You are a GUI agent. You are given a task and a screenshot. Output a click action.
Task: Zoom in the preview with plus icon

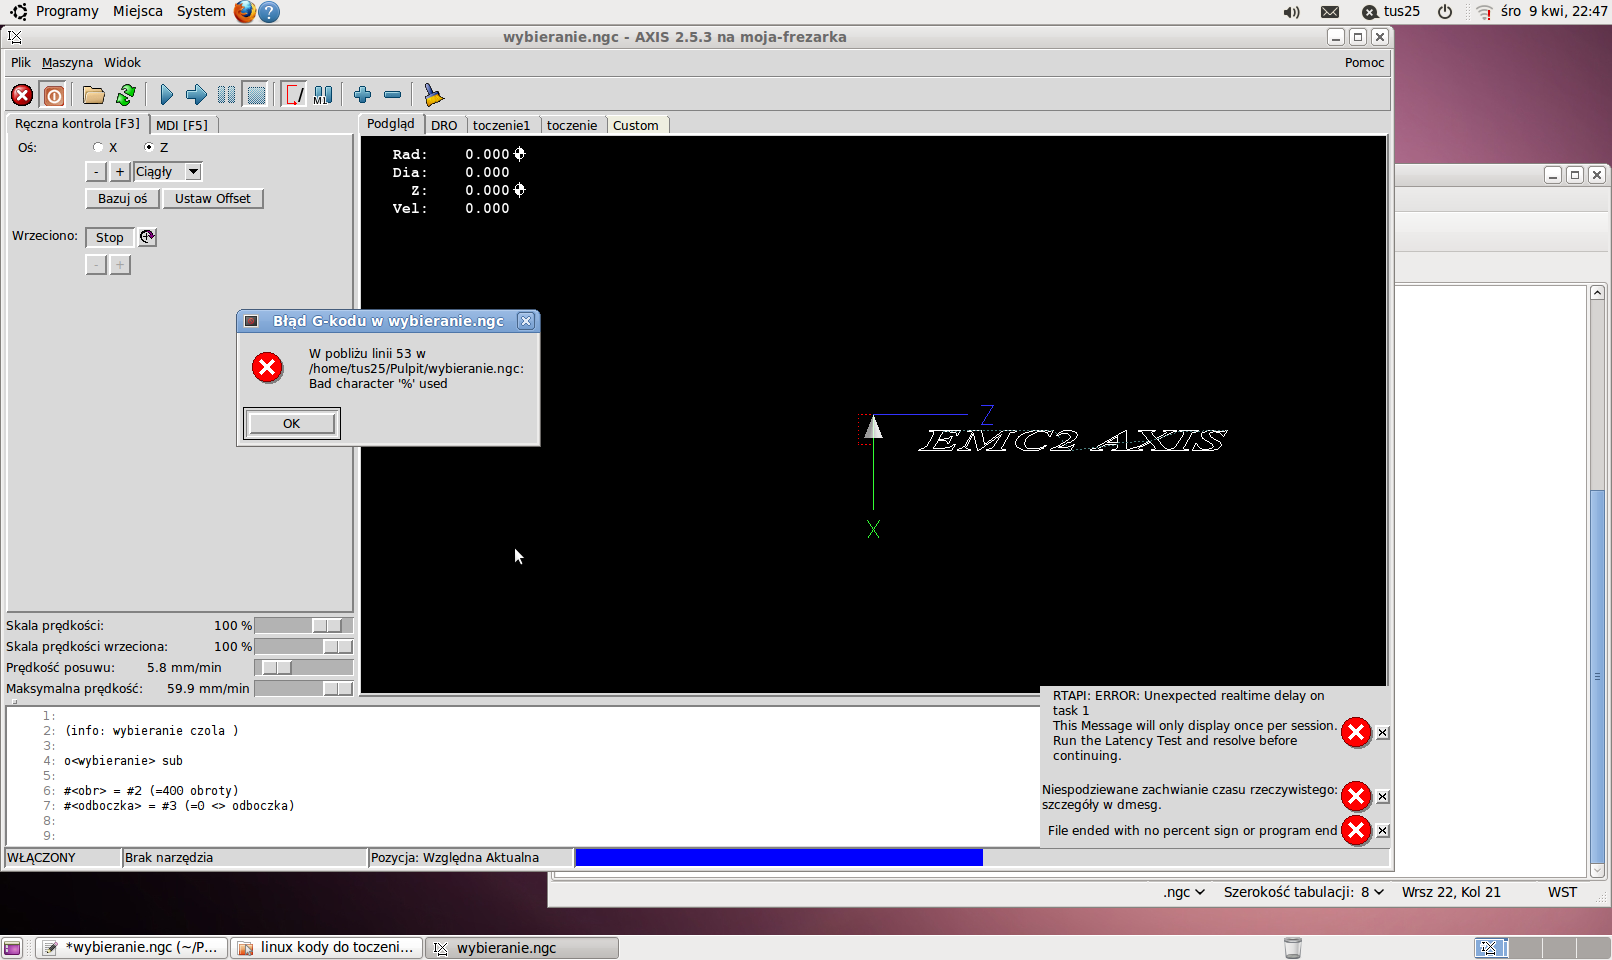click(362, 94)
